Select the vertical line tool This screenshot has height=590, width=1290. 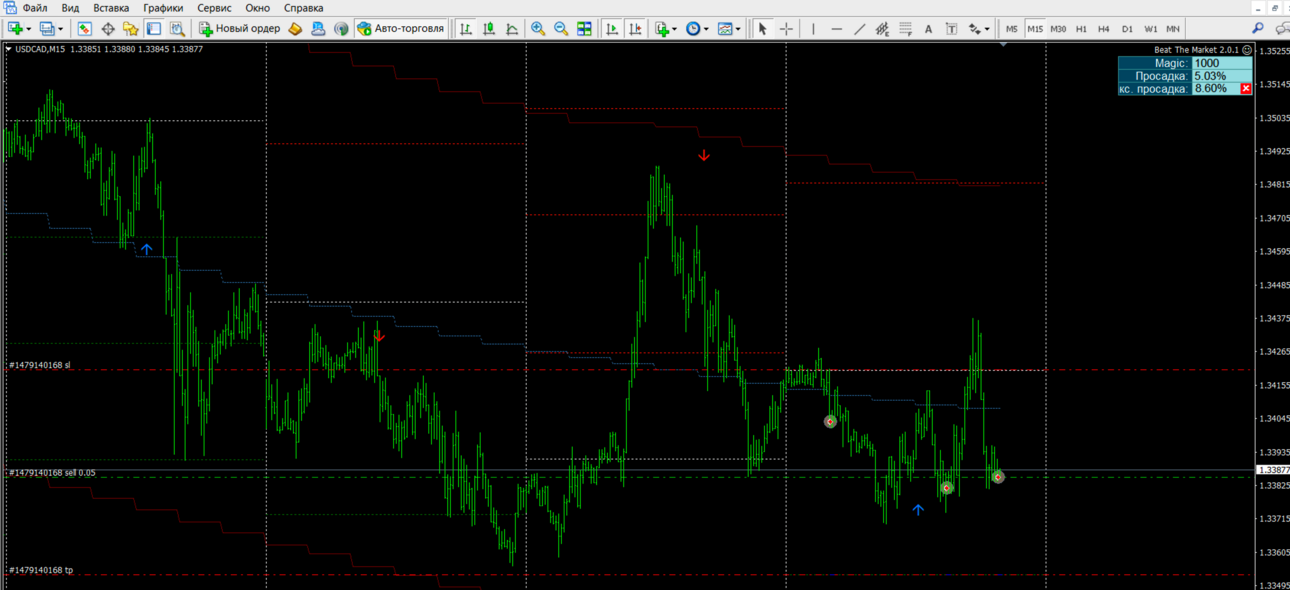(813, 29)
